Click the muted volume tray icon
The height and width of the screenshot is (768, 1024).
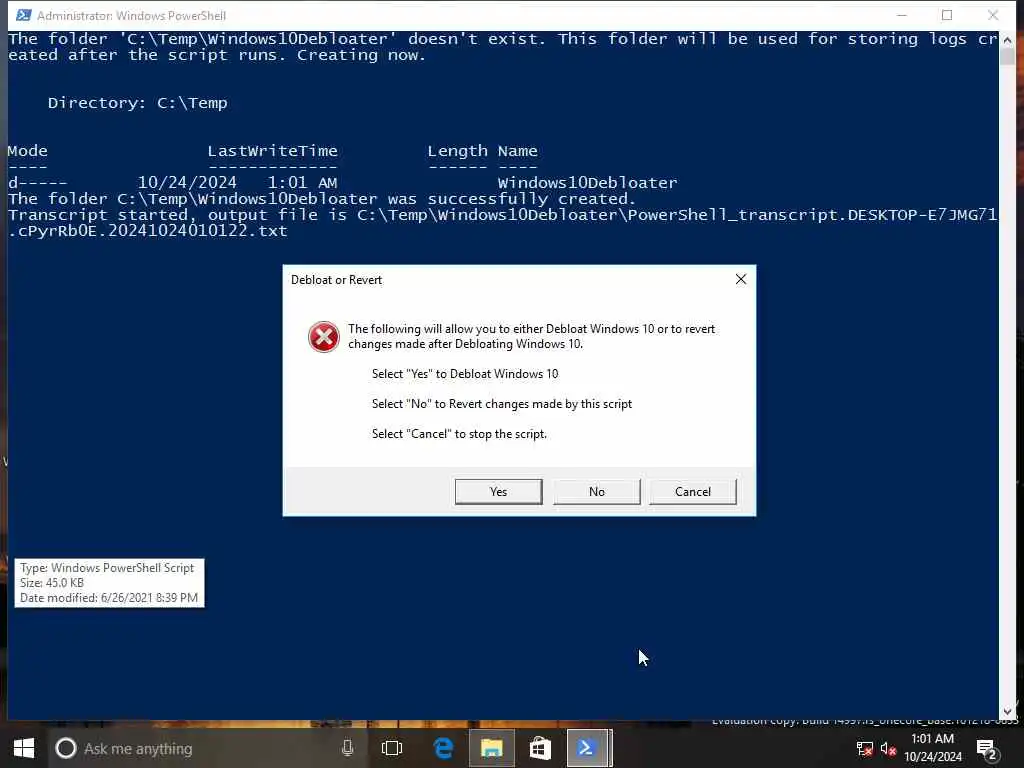(x=888, y=749)
